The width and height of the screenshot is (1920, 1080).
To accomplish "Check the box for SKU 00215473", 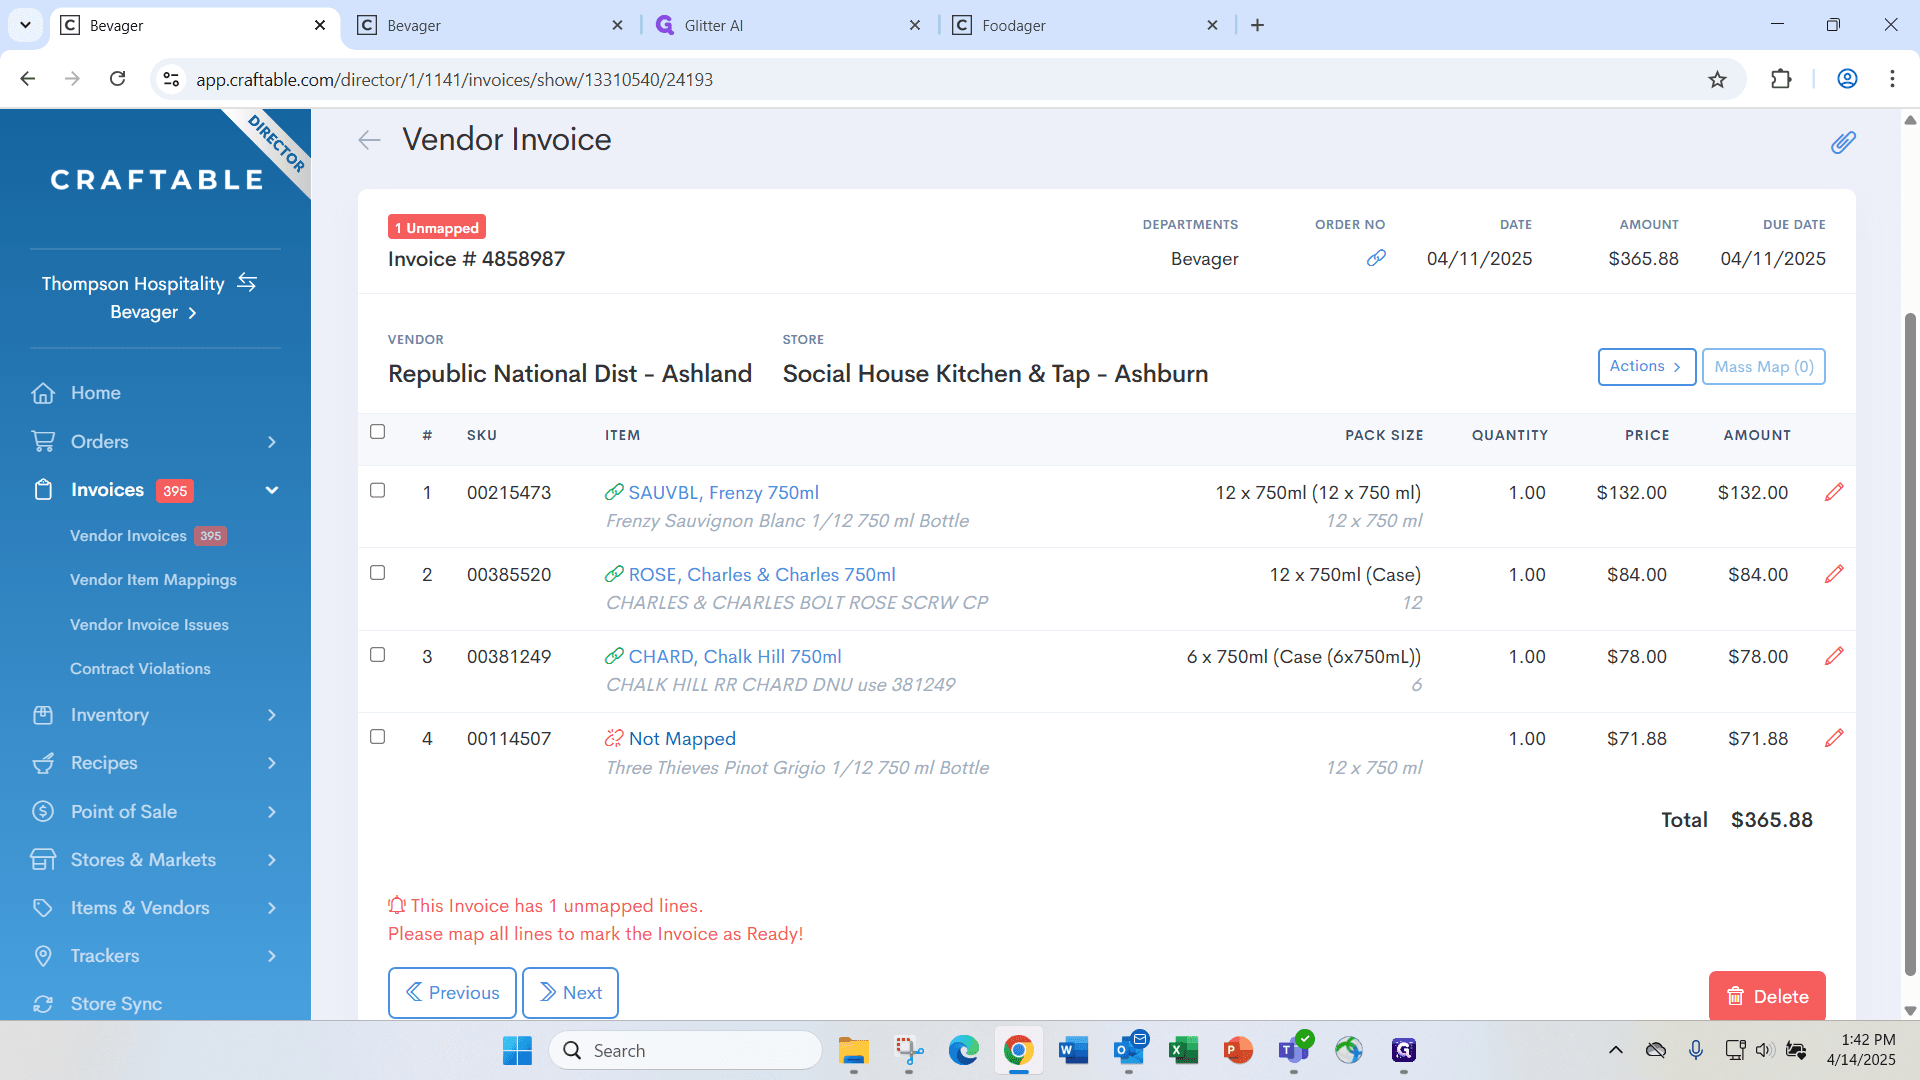I will (377, 490).
